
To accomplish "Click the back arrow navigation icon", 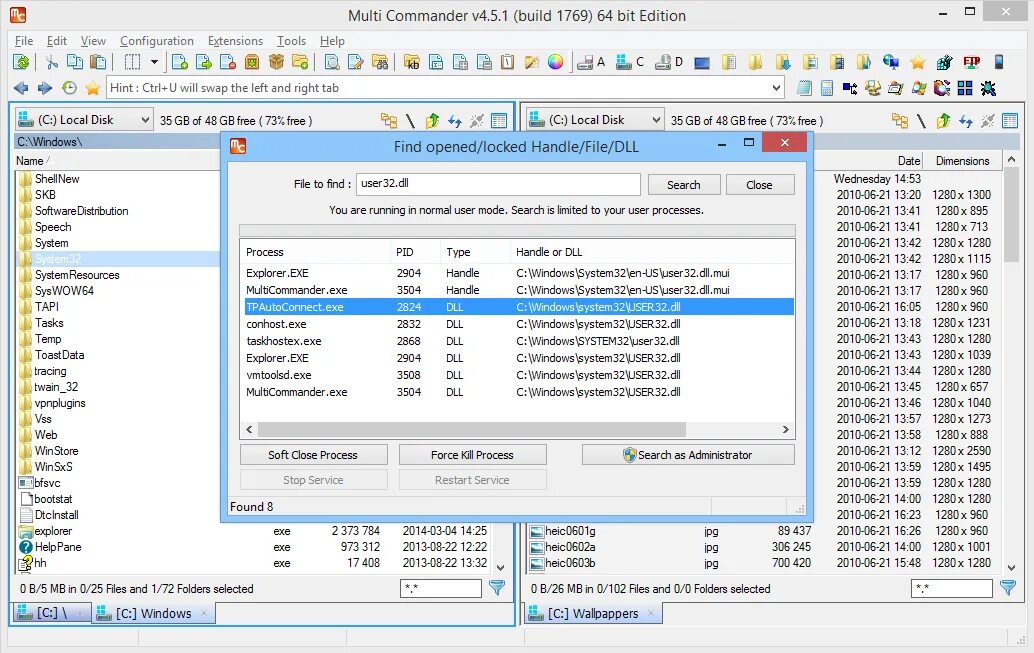I will [x=21, y=88].
